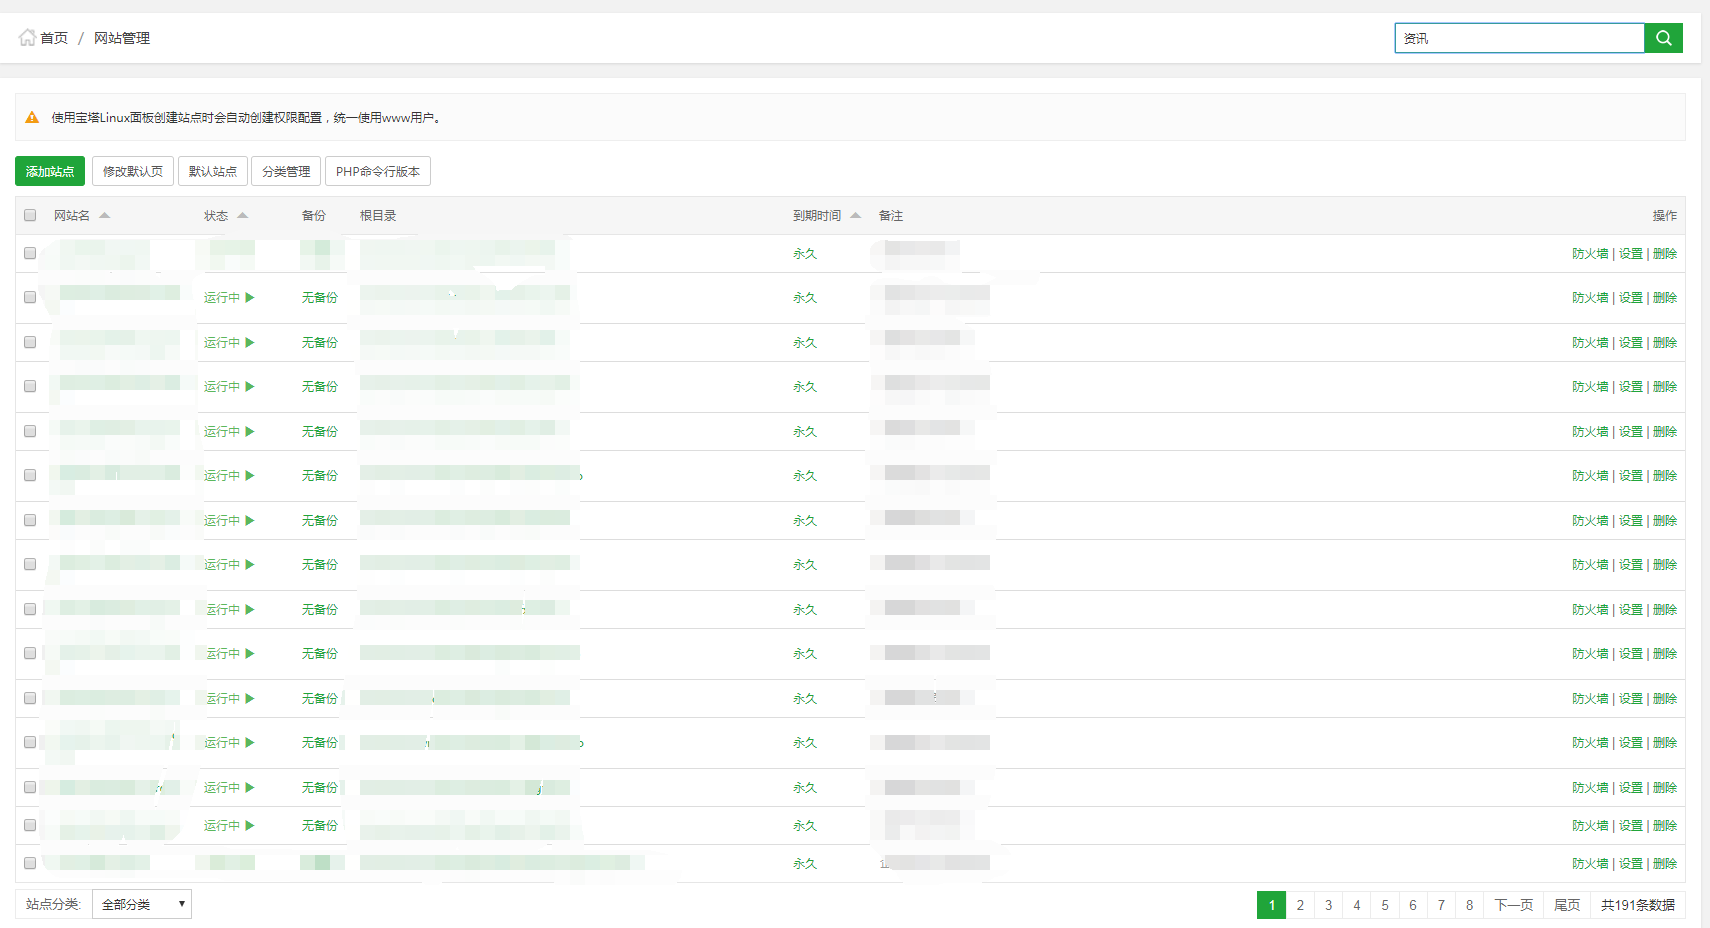
Task: Open the 站点分类 全部分类 dropdown
Action: (x=142, y=904)
